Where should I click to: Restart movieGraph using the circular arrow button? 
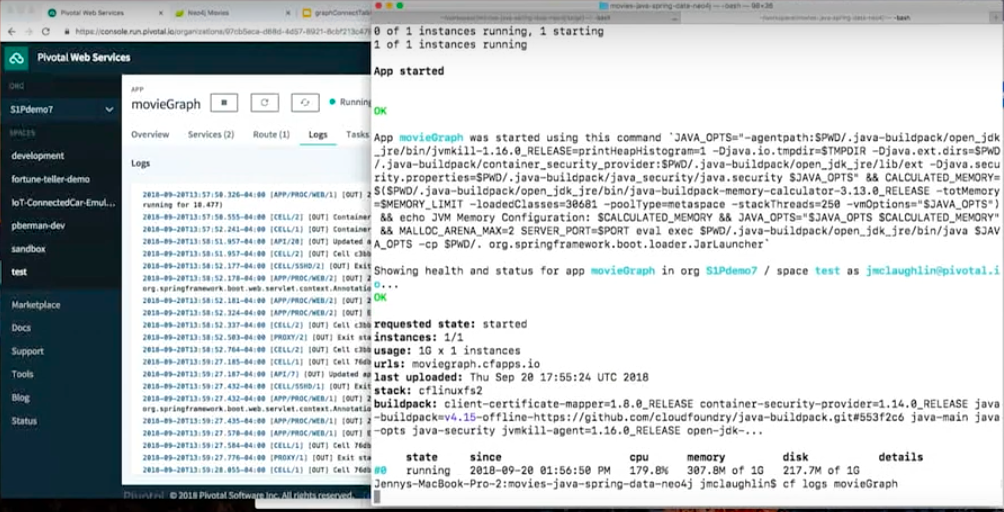tap(264, 102)
